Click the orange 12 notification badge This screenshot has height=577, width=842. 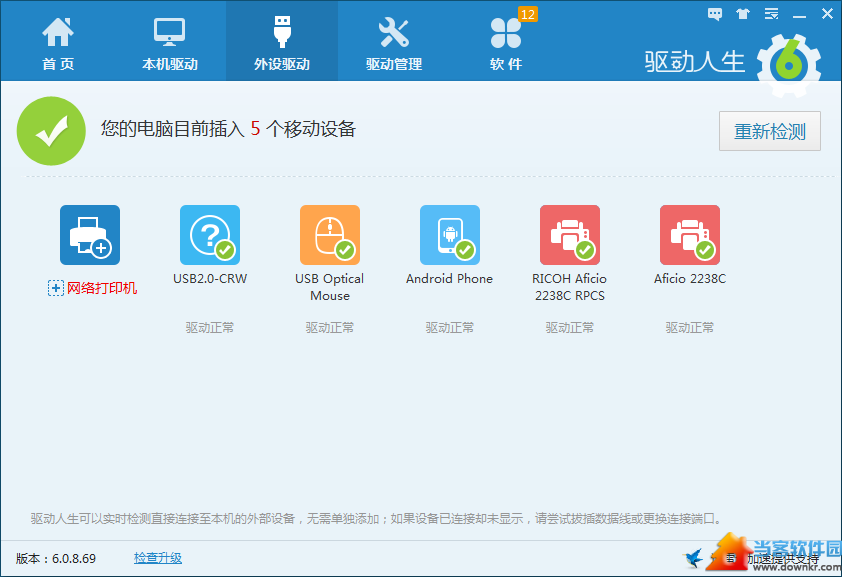[527, 14]
